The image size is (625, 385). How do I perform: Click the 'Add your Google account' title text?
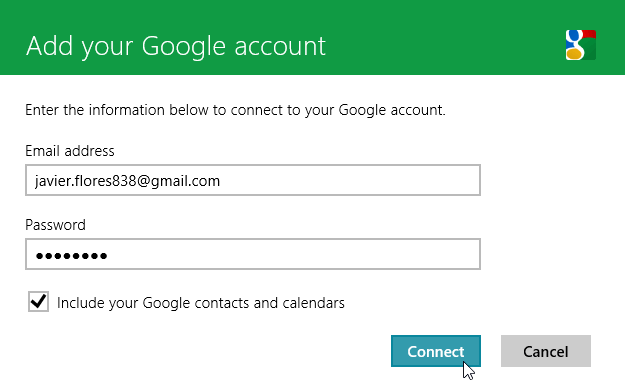(176, 47)
